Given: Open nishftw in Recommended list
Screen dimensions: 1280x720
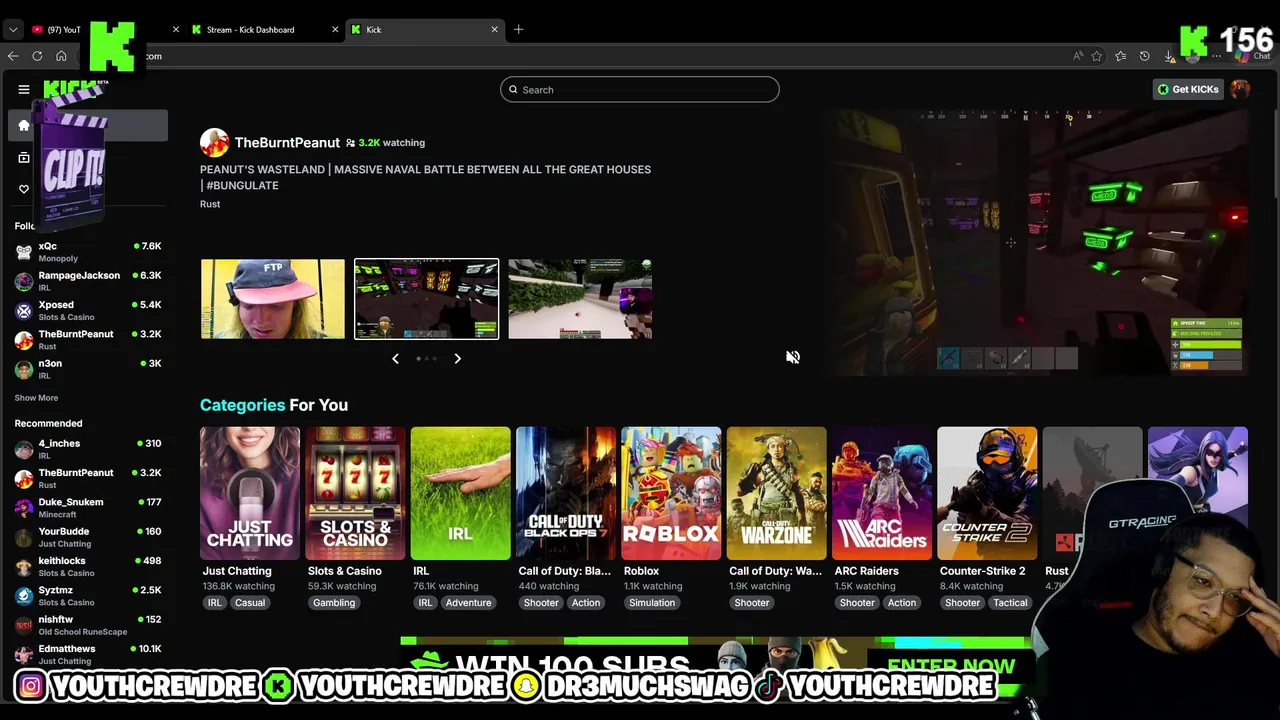Looking at the screenshot, I should click(88, 625).
